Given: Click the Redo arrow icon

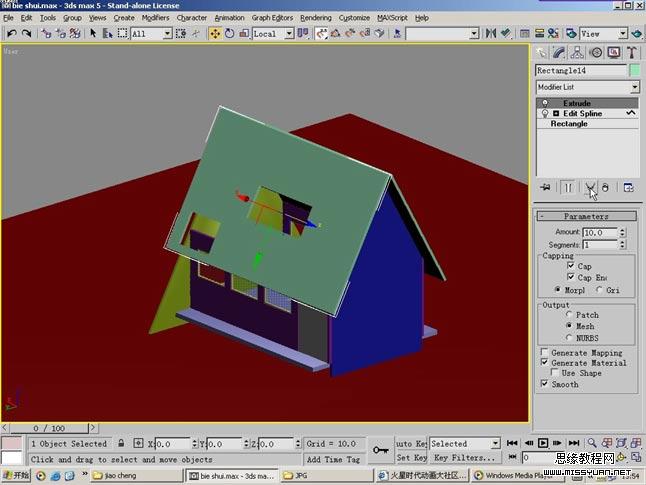Looking at the screenshot, I should pos(26,33).
